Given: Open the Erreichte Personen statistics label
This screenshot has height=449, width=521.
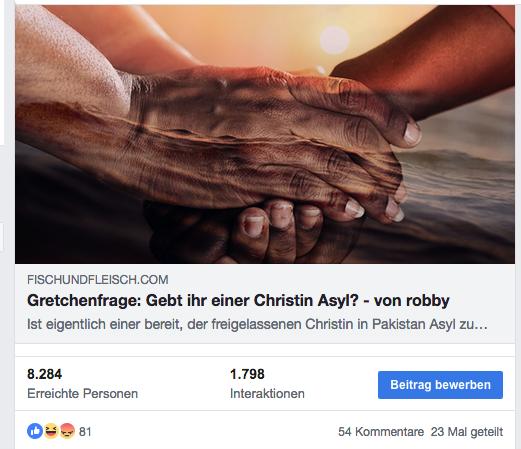Looking at the screenshot, I should (x=82, y=394).
